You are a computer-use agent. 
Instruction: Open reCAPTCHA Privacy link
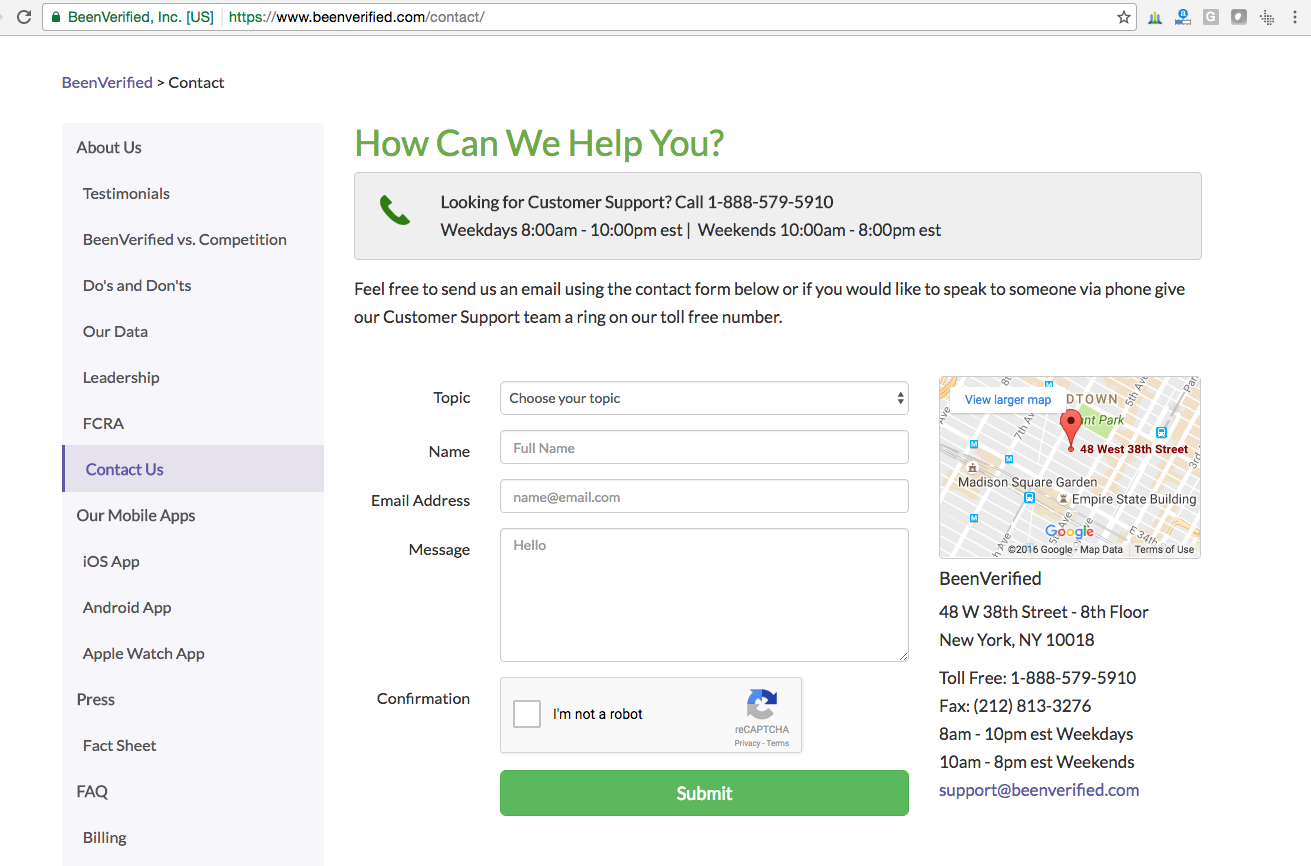[x=746, y=743]
